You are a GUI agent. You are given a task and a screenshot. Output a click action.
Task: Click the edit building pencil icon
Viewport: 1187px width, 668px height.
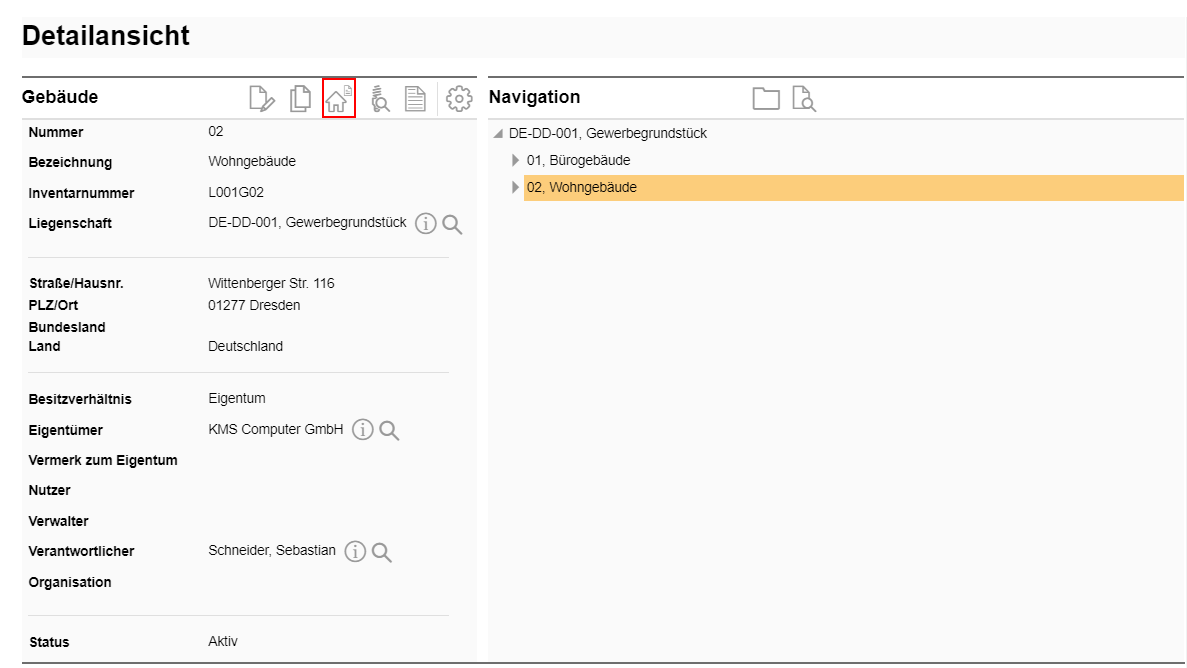point(261,98)
